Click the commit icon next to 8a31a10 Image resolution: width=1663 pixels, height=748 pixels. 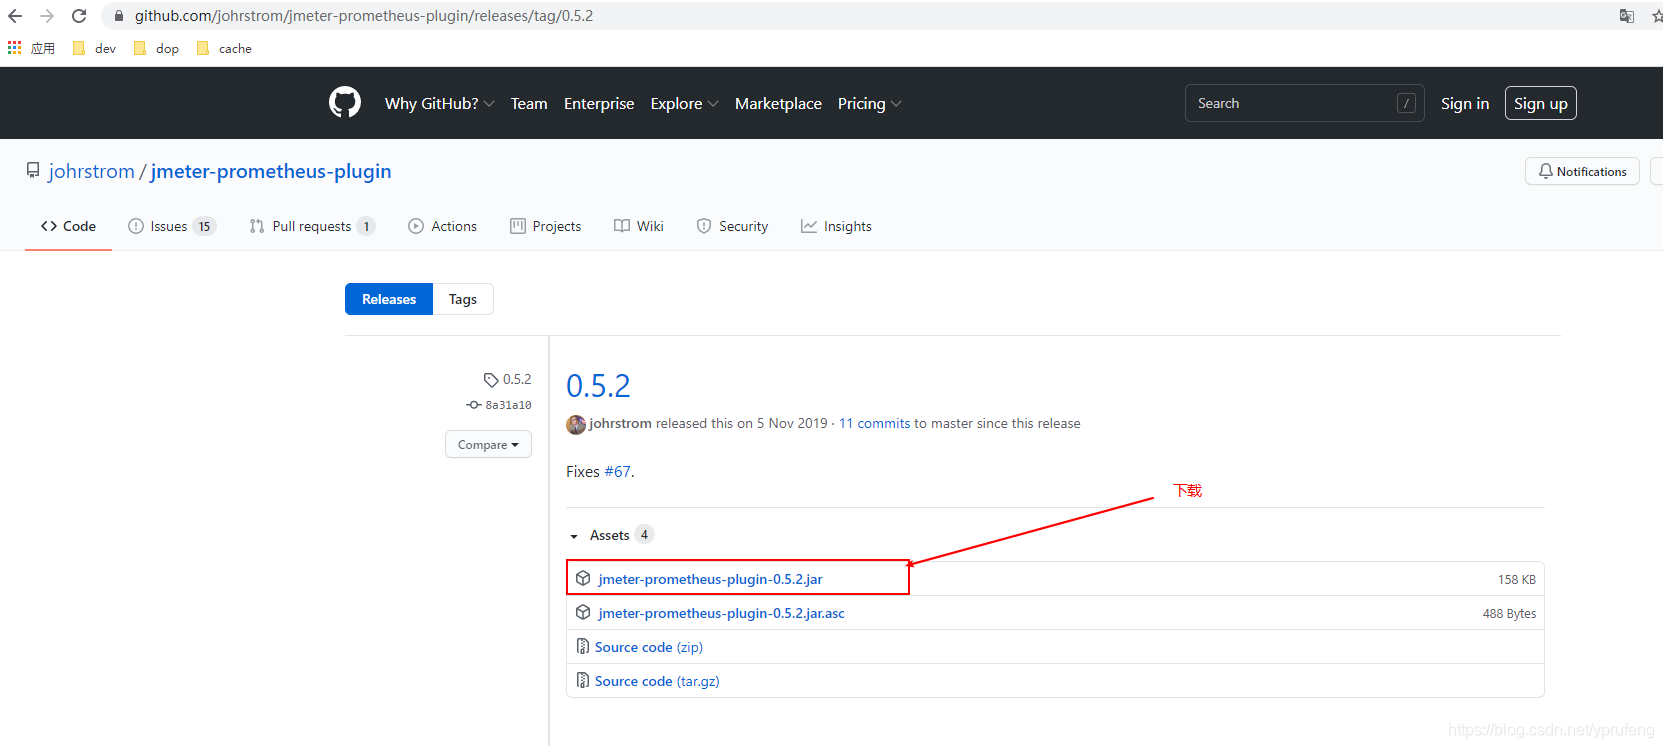click(x=474, y=405)
